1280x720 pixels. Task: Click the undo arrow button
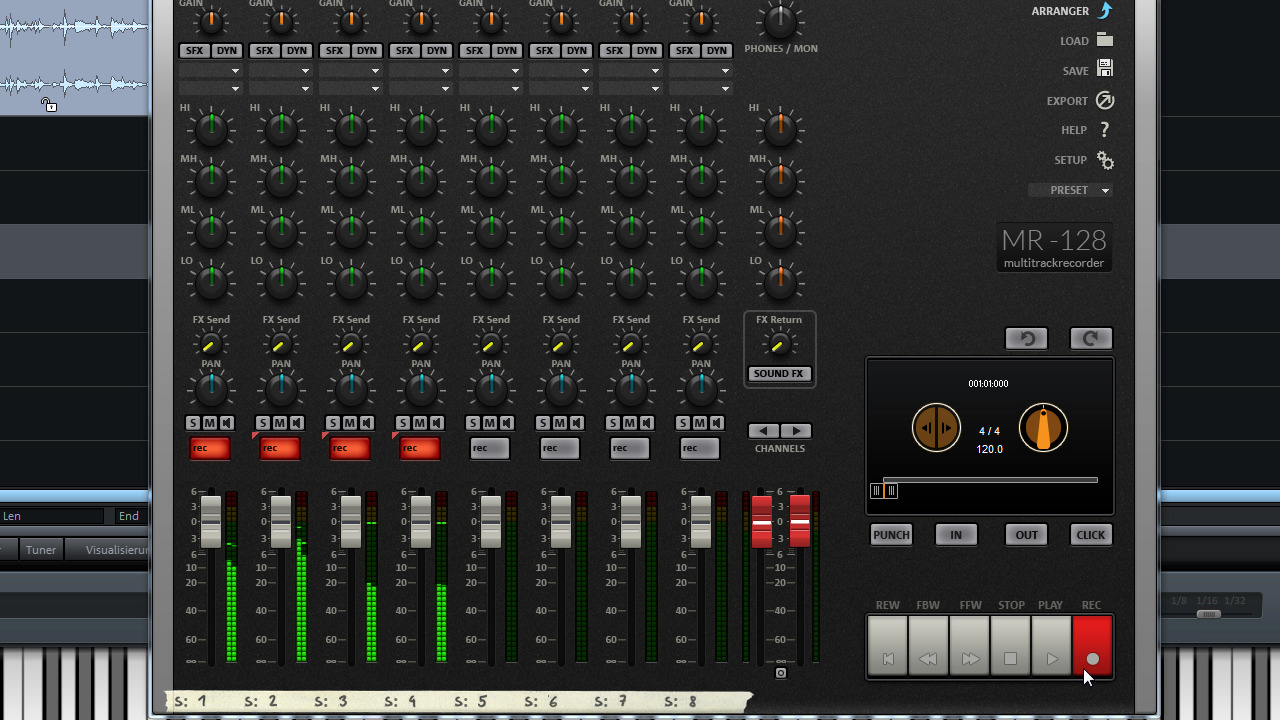[1027, 339]
